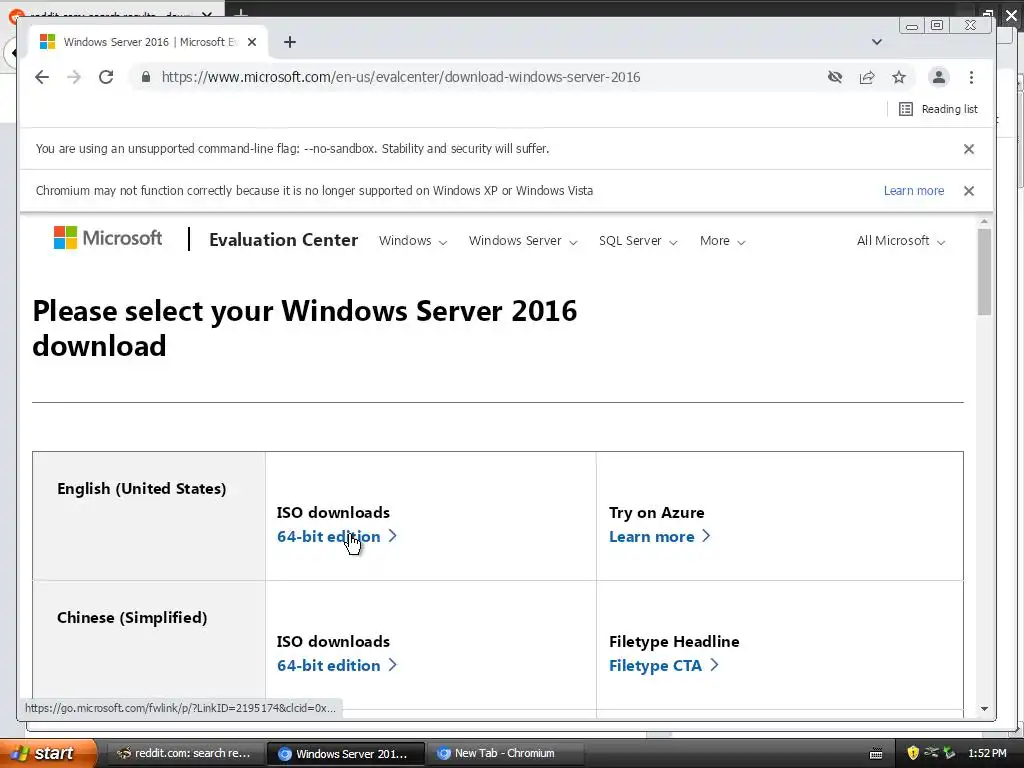Click Learn more in Chromium warning bar
The image size is (1024, 768).
point(914,191)
